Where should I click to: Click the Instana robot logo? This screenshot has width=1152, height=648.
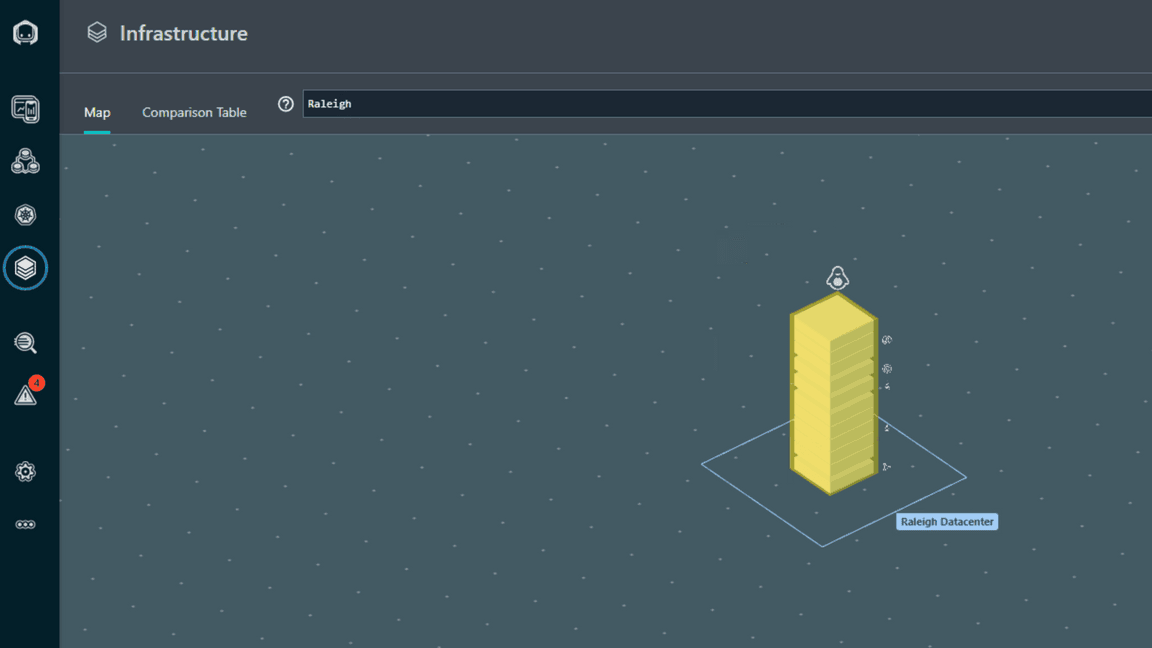coord(25,33)
